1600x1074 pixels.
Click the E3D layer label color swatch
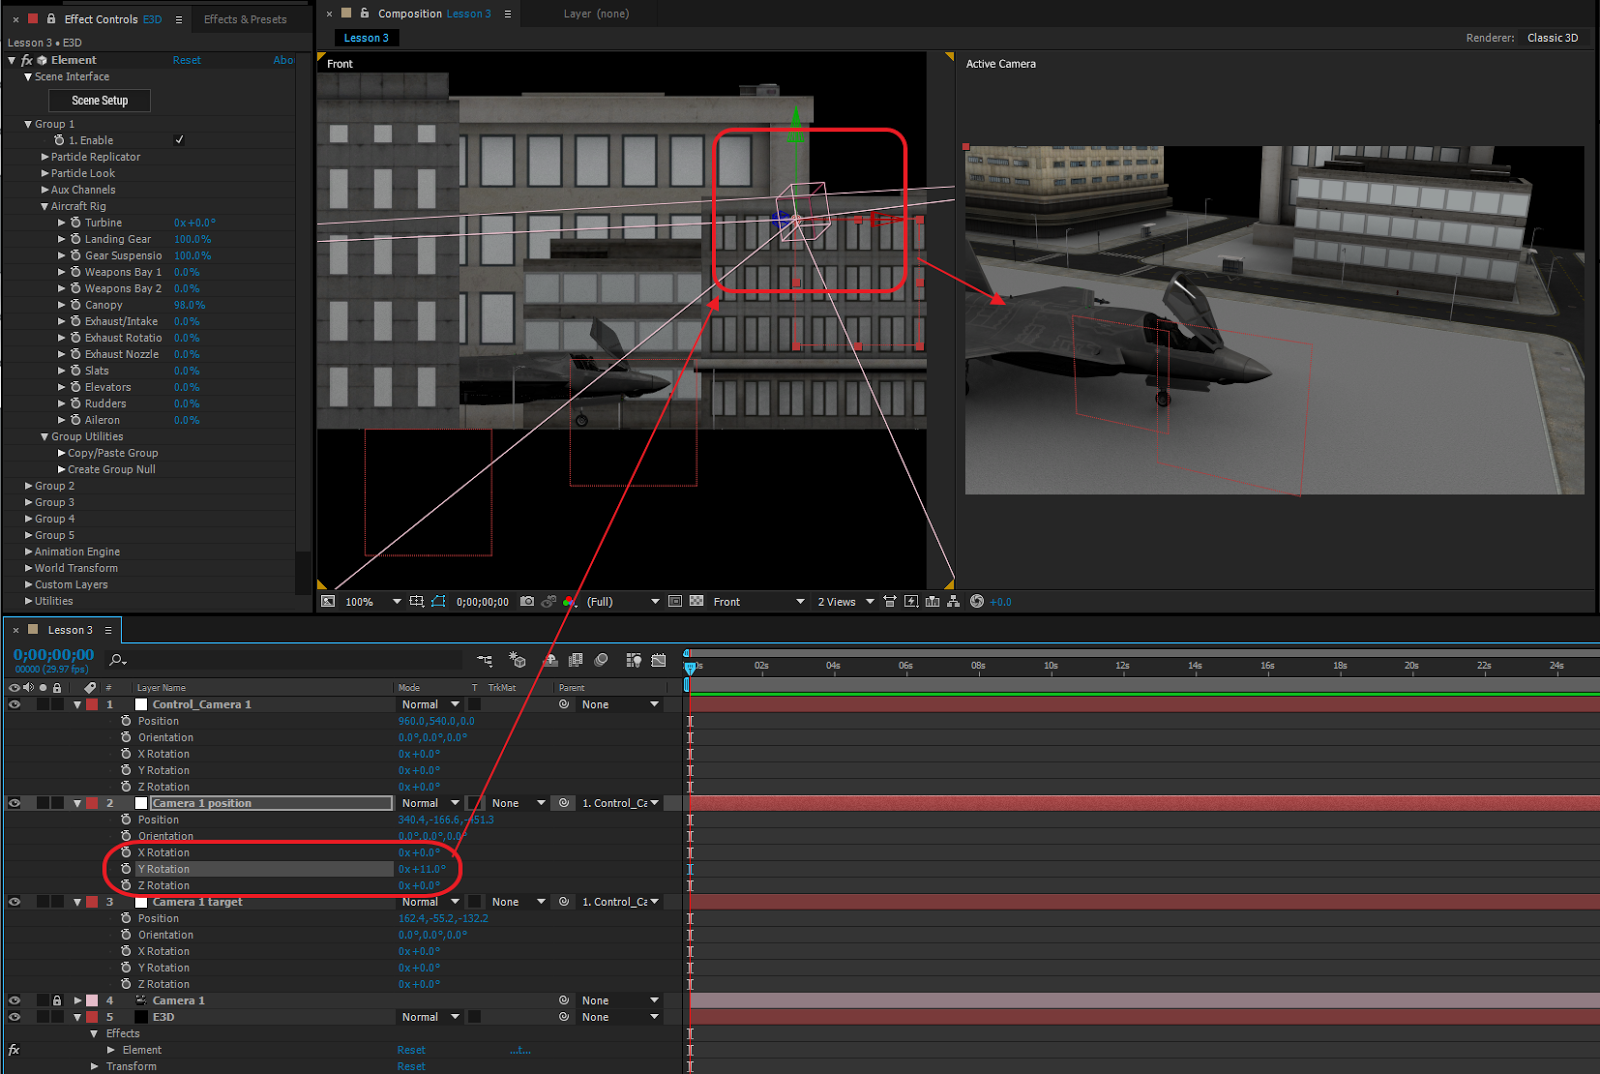[92, 1017]
